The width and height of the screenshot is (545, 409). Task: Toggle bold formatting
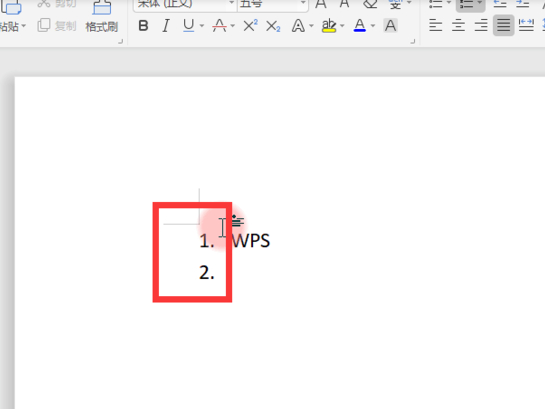143,26
